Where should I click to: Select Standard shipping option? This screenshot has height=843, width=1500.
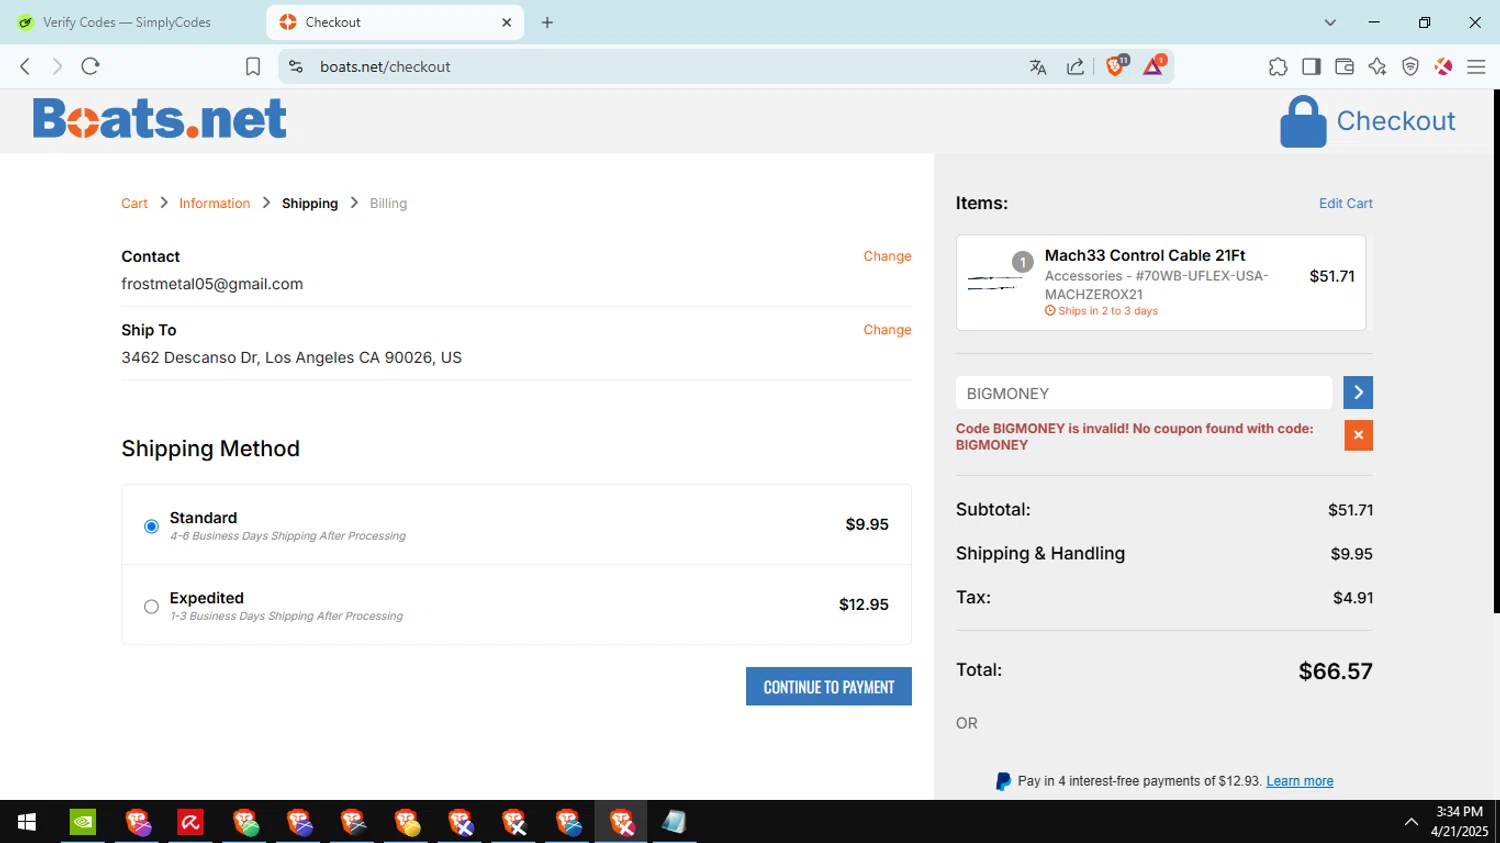click(151, 526)
